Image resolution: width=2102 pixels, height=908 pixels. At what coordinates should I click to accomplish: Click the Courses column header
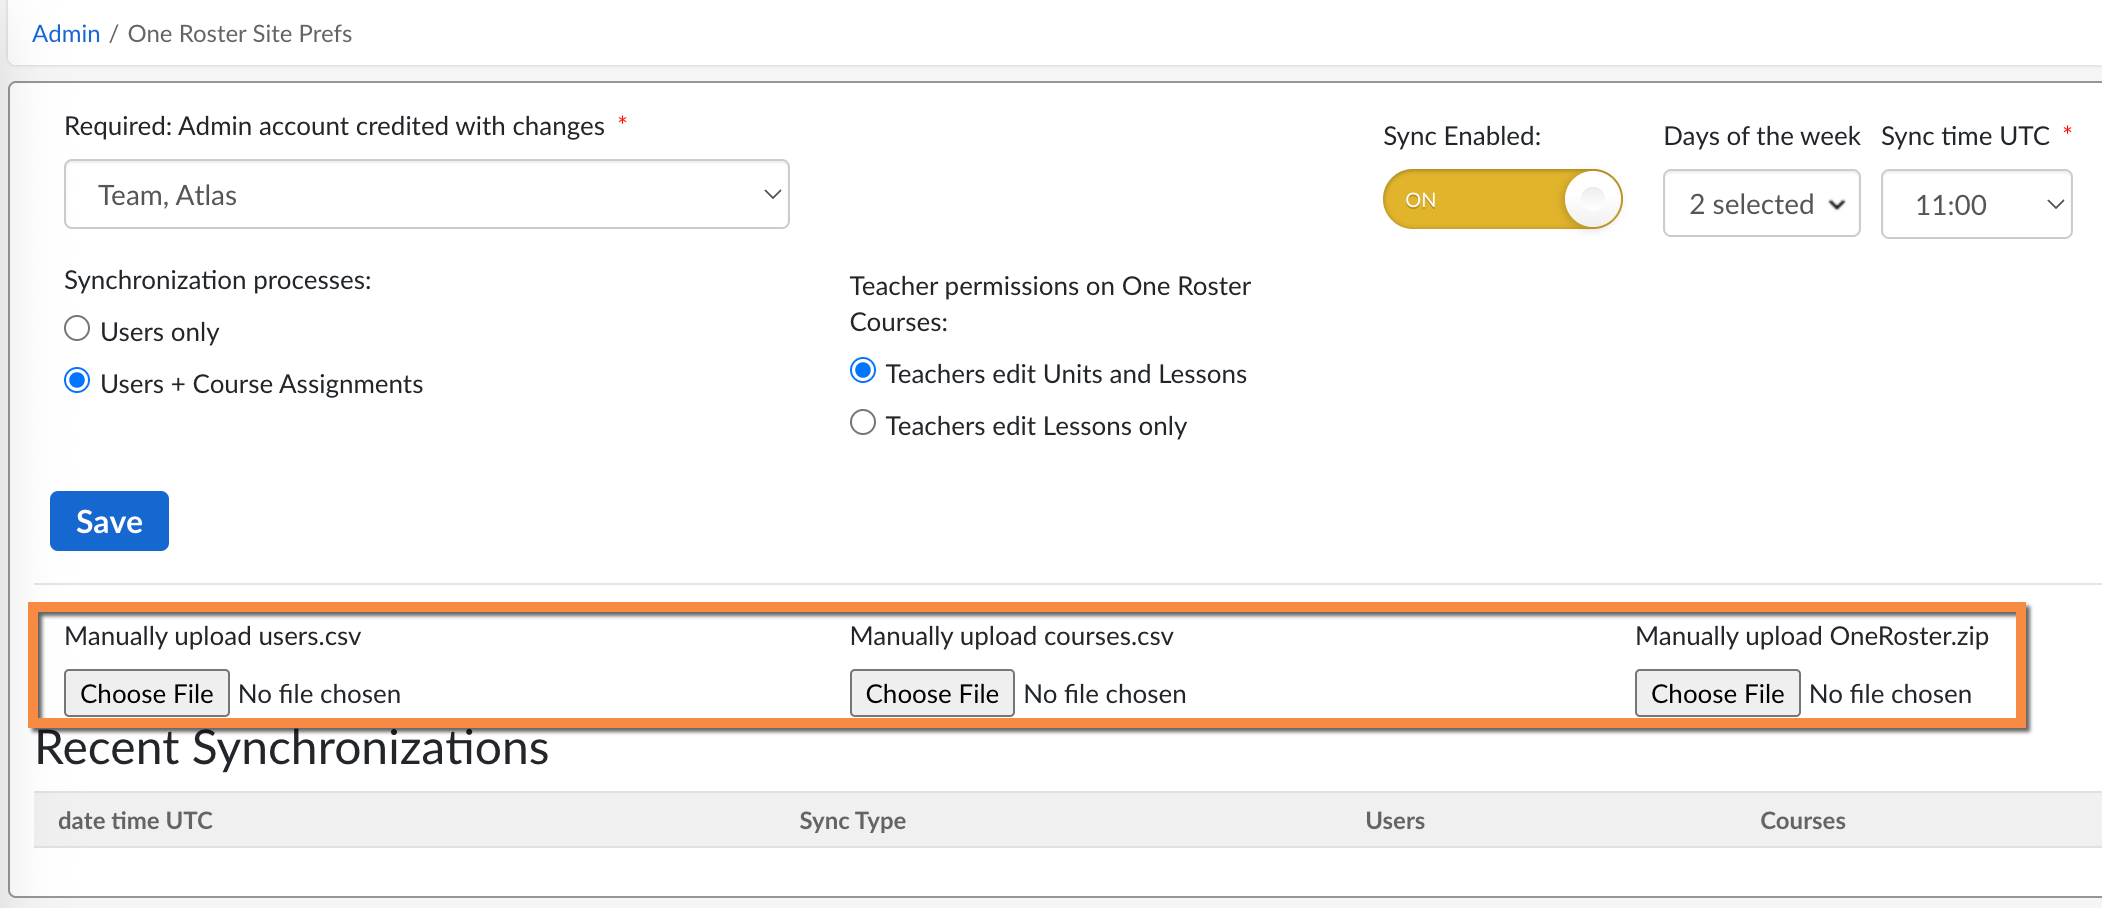click(x=1802, y=821)
